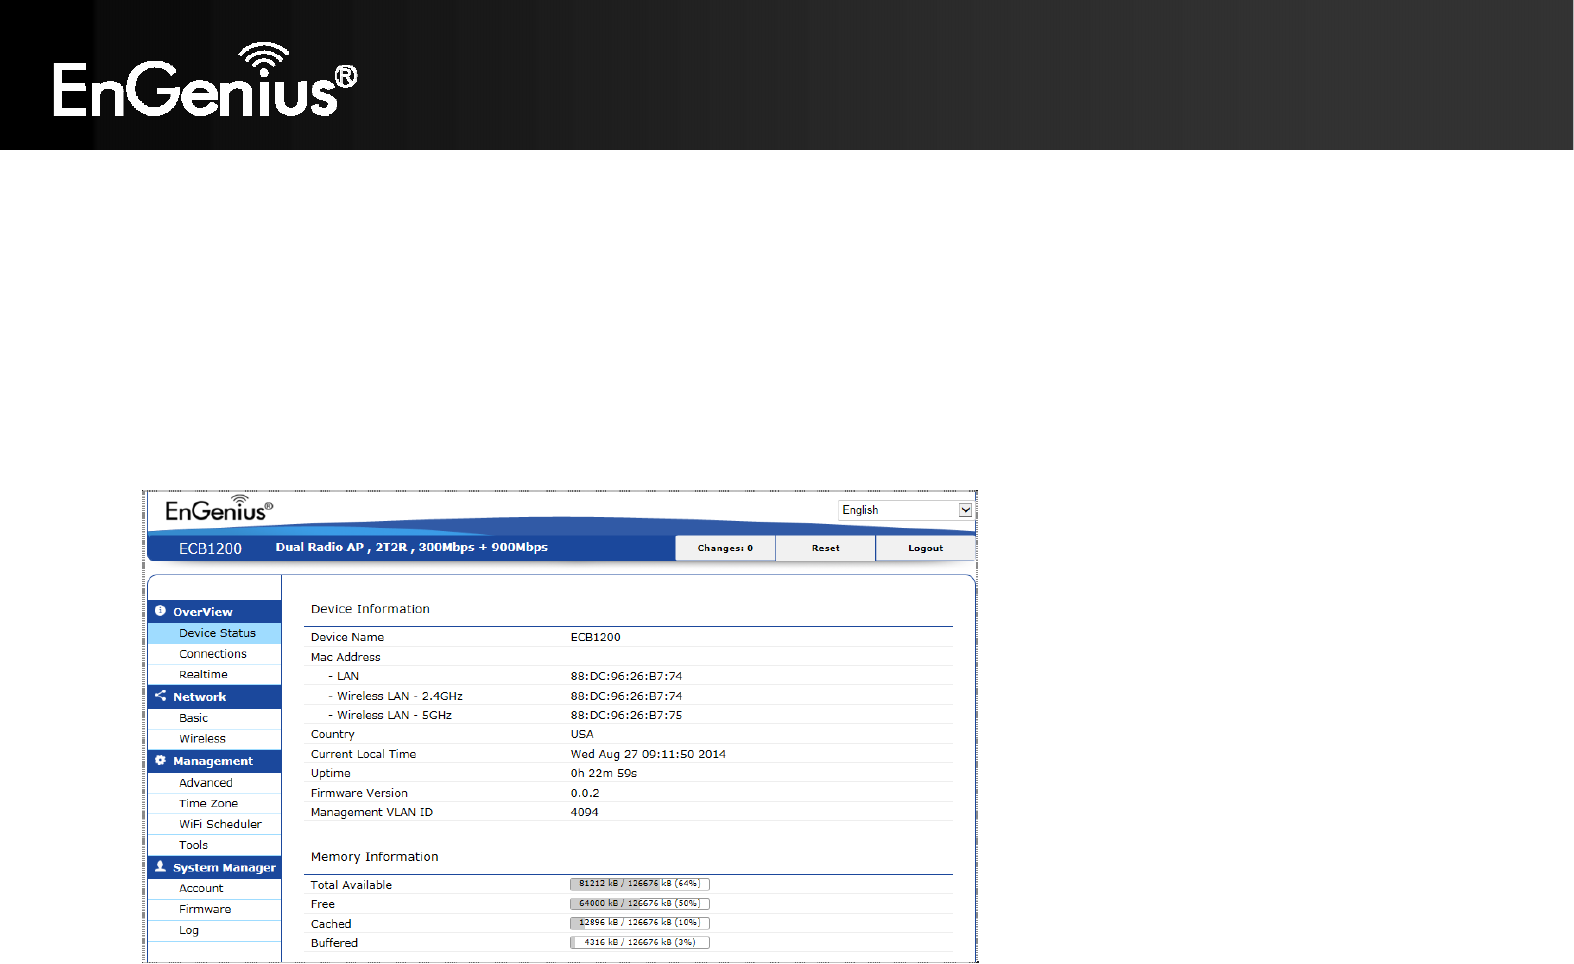1574x964 pixels.
Task: Click the Dual Radio AP description text
Action: (x=412, y=547)
